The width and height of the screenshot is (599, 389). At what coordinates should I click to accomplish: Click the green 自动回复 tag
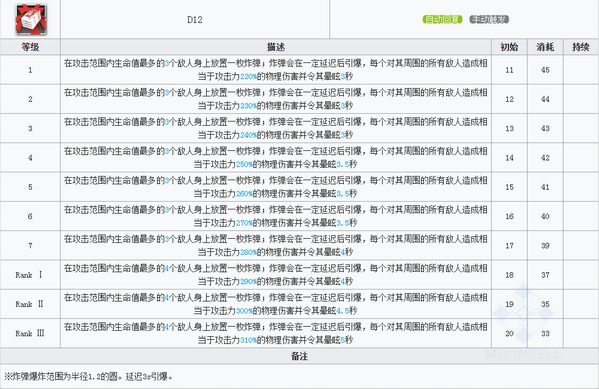pyautogui.click(x=442, y=19)
